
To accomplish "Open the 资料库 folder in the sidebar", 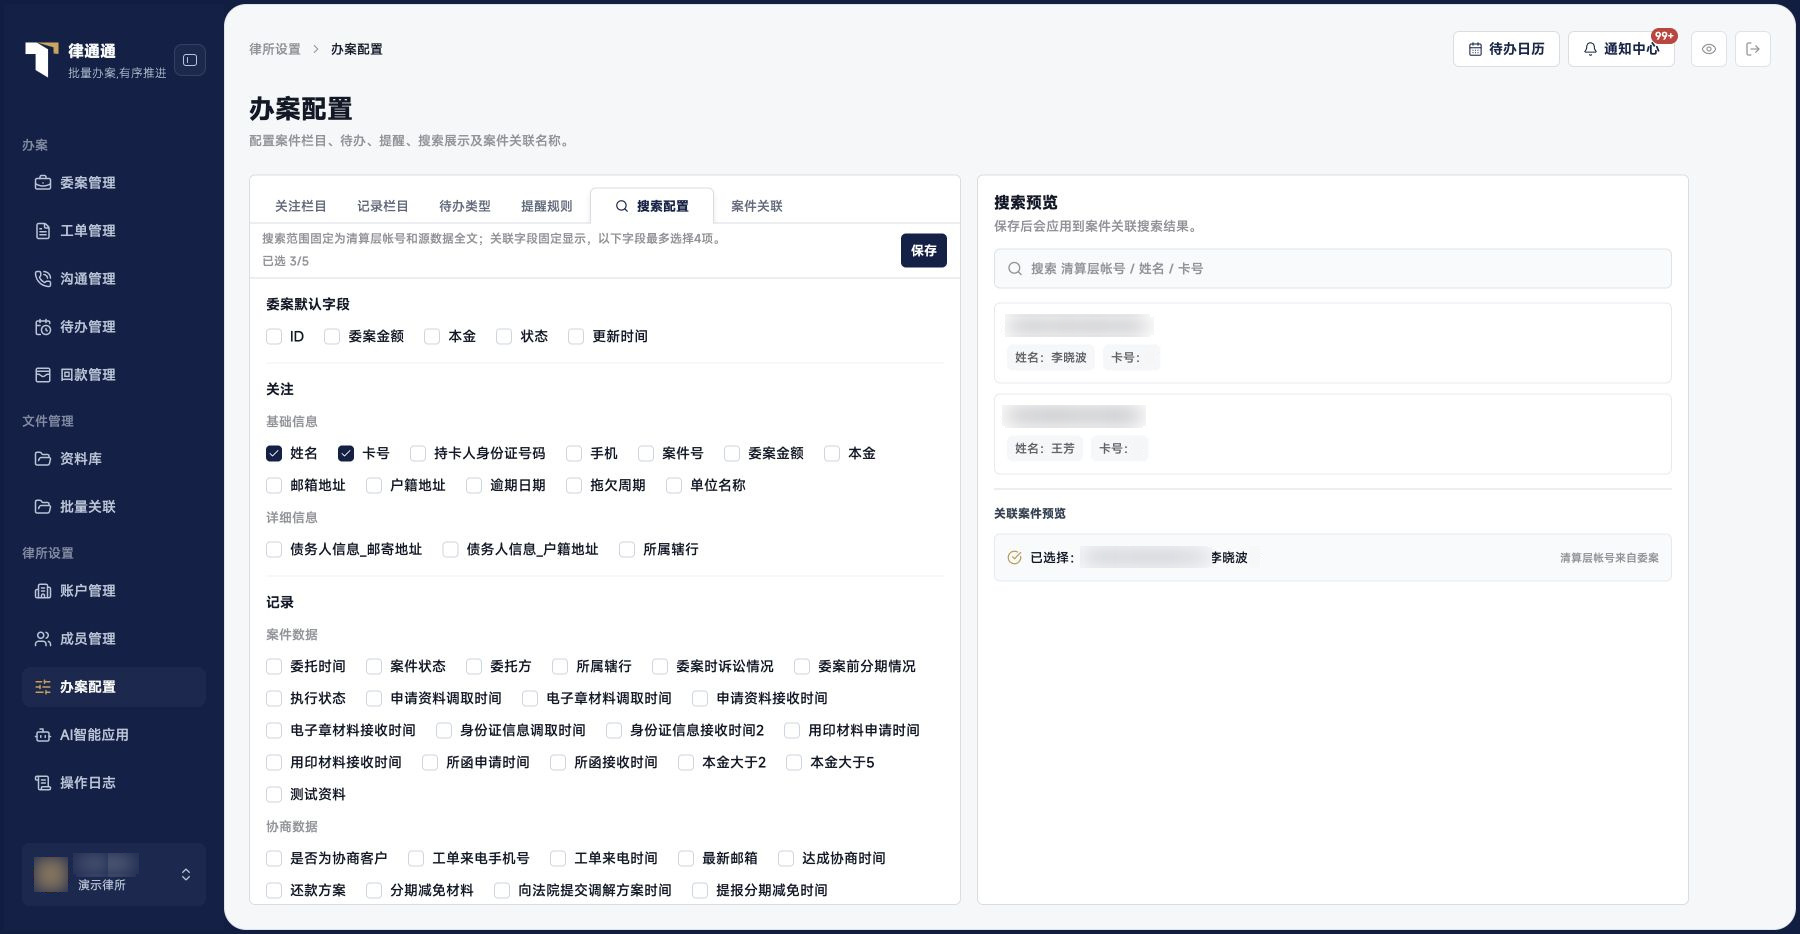I will tap(113, 459).
